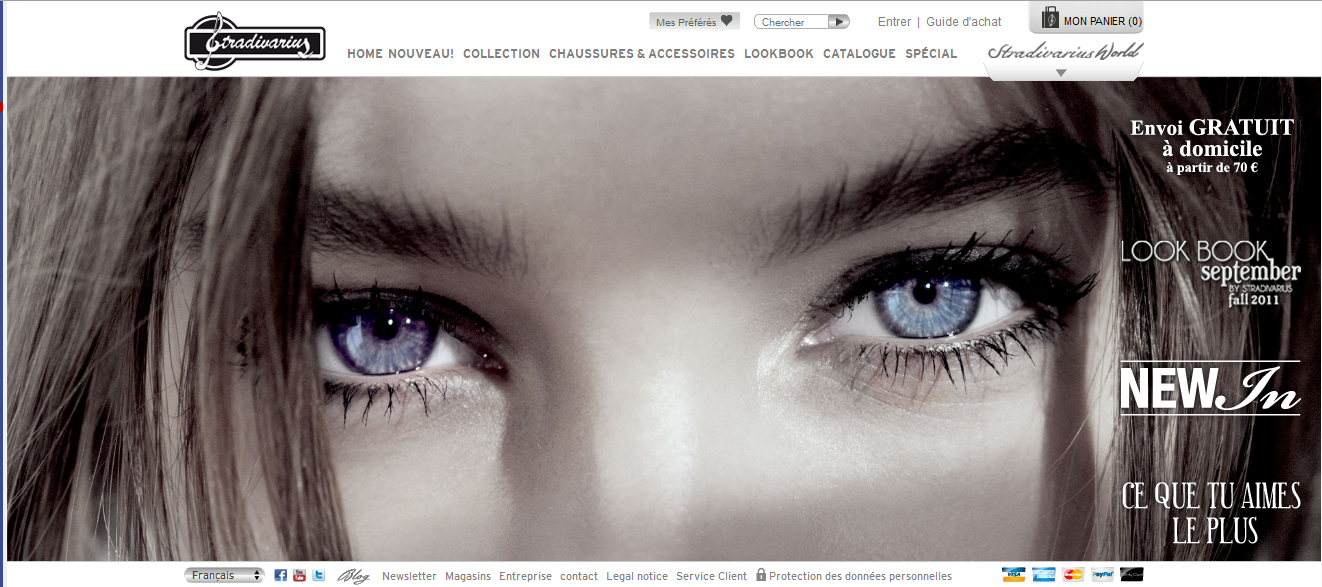Click the PayPal payment icon
This screenshot has height=587, width=1322.
pyautogui.click(x=1102, y=575)
